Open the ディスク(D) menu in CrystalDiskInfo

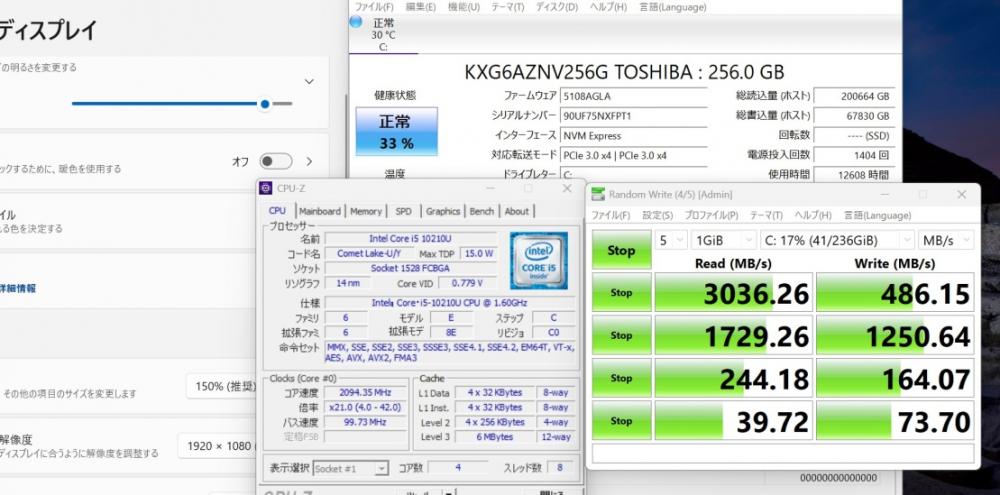point(556,7)
